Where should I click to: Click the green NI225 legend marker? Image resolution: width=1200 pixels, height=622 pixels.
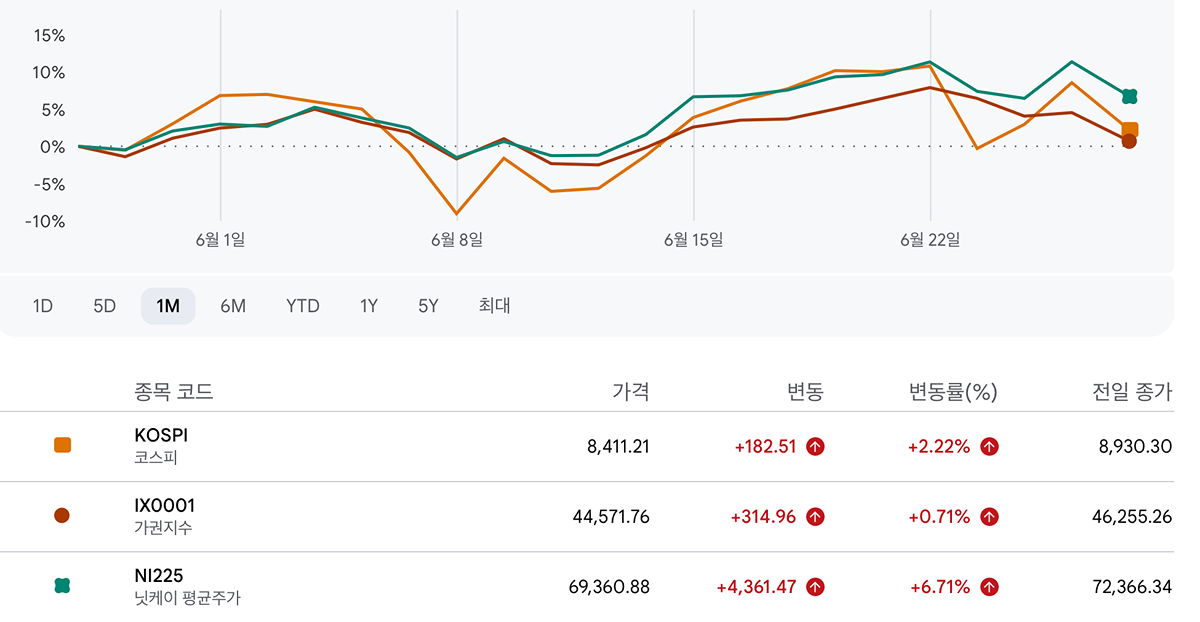(x=62, y=586)
